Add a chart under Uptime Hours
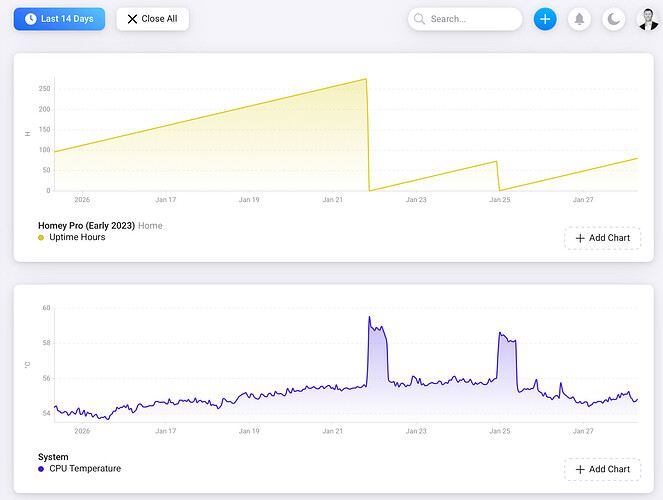Image resolution: width=663 pixels, height=500 pixels. pos(603,238)
